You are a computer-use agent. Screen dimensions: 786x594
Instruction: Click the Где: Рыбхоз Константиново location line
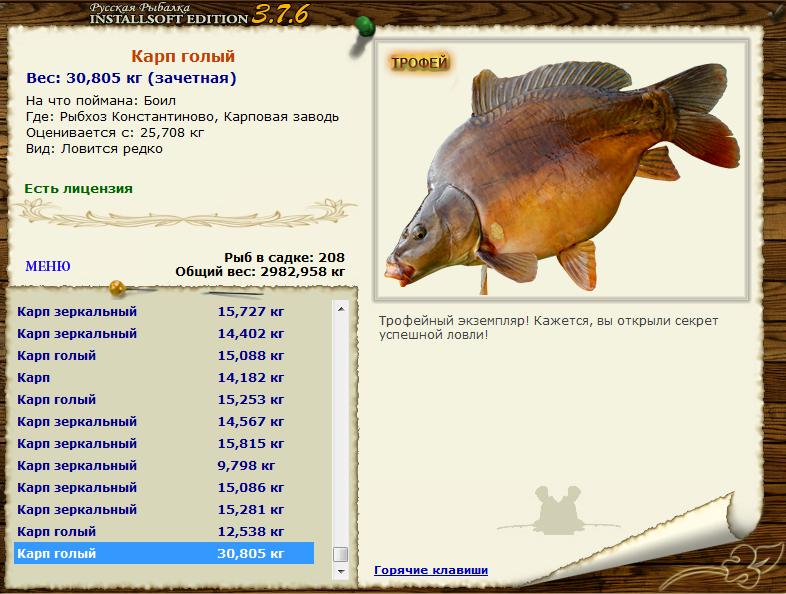[182, 117]
